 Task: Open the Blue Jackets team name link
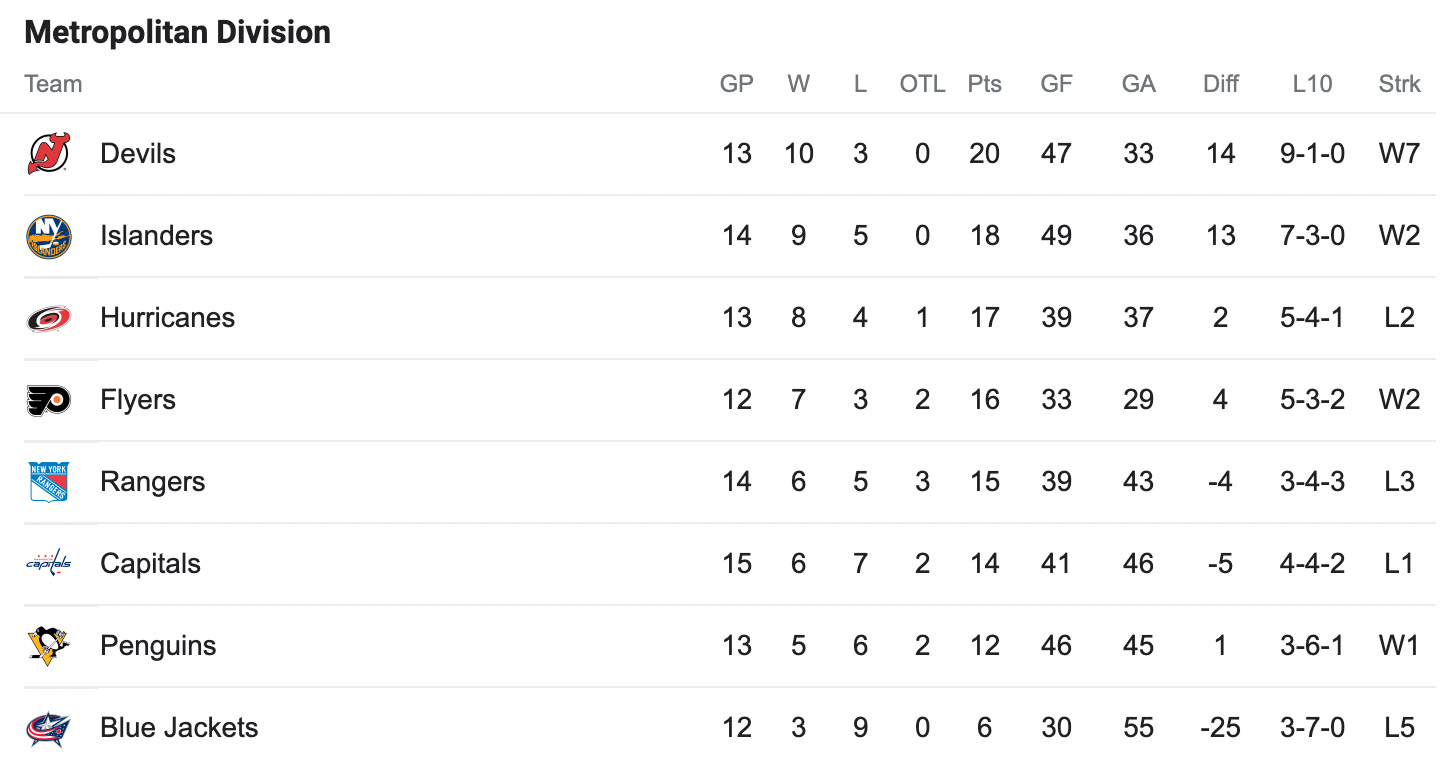point(179,728)
